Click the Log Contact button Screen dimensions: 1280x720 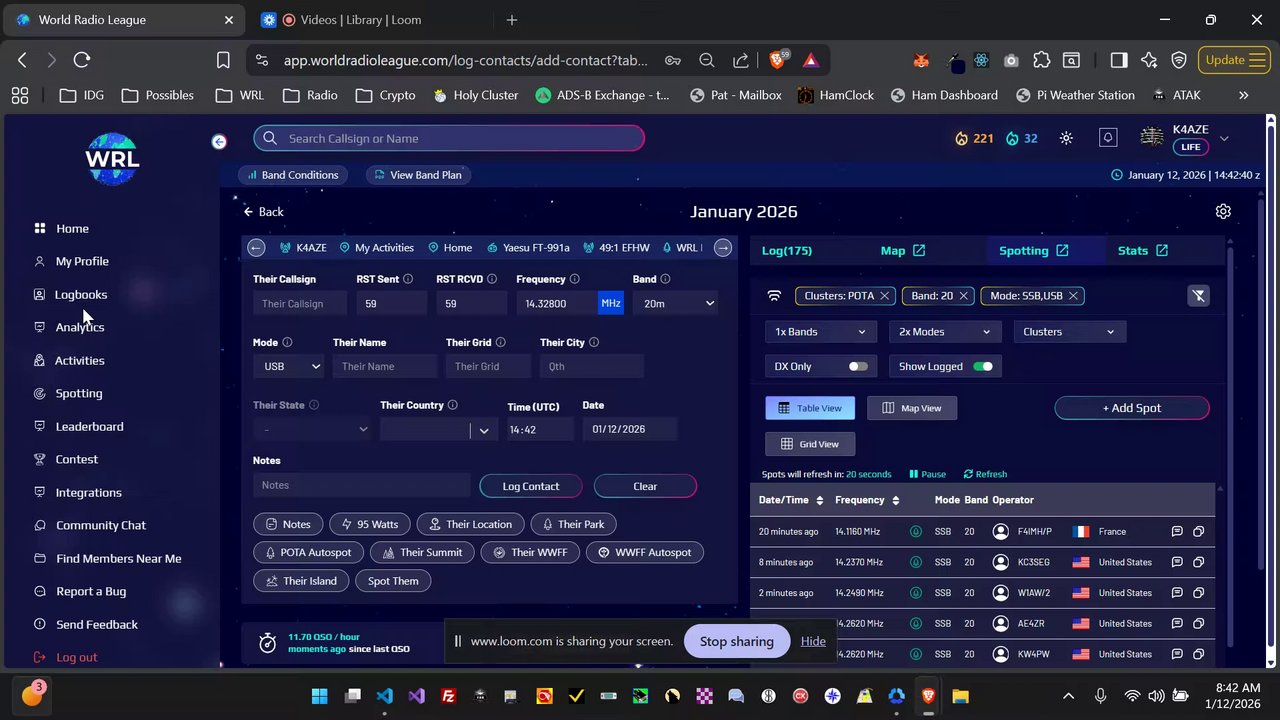coord(530,486)
